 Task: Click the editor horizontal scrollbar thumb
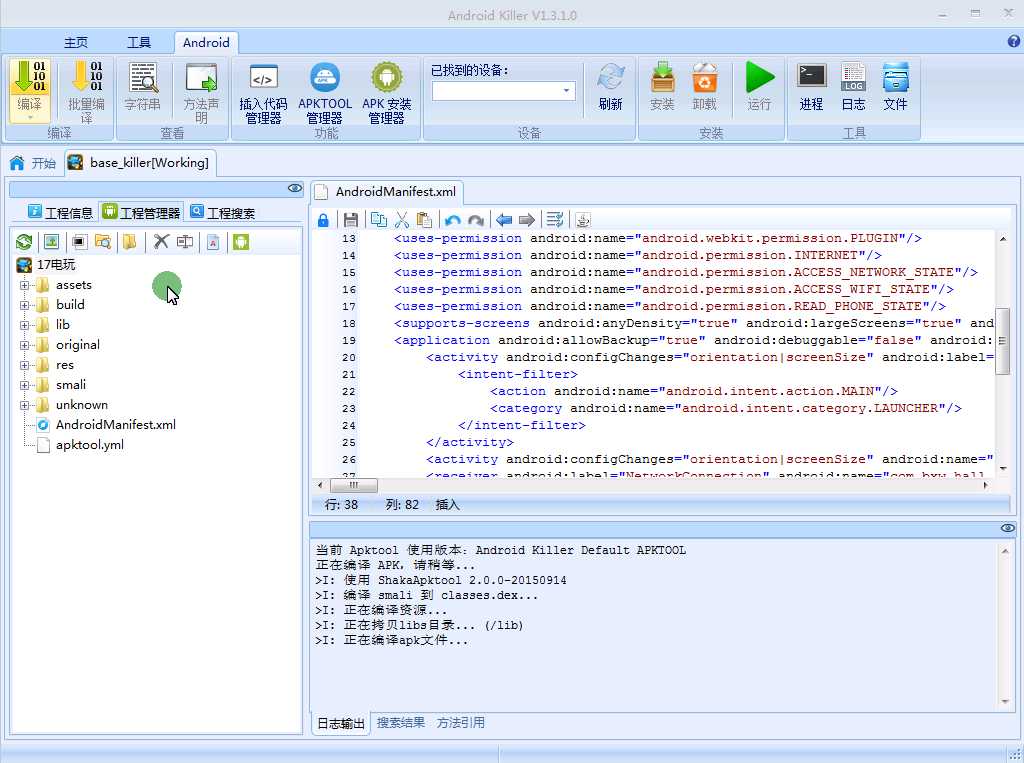(x=353, y=485)
